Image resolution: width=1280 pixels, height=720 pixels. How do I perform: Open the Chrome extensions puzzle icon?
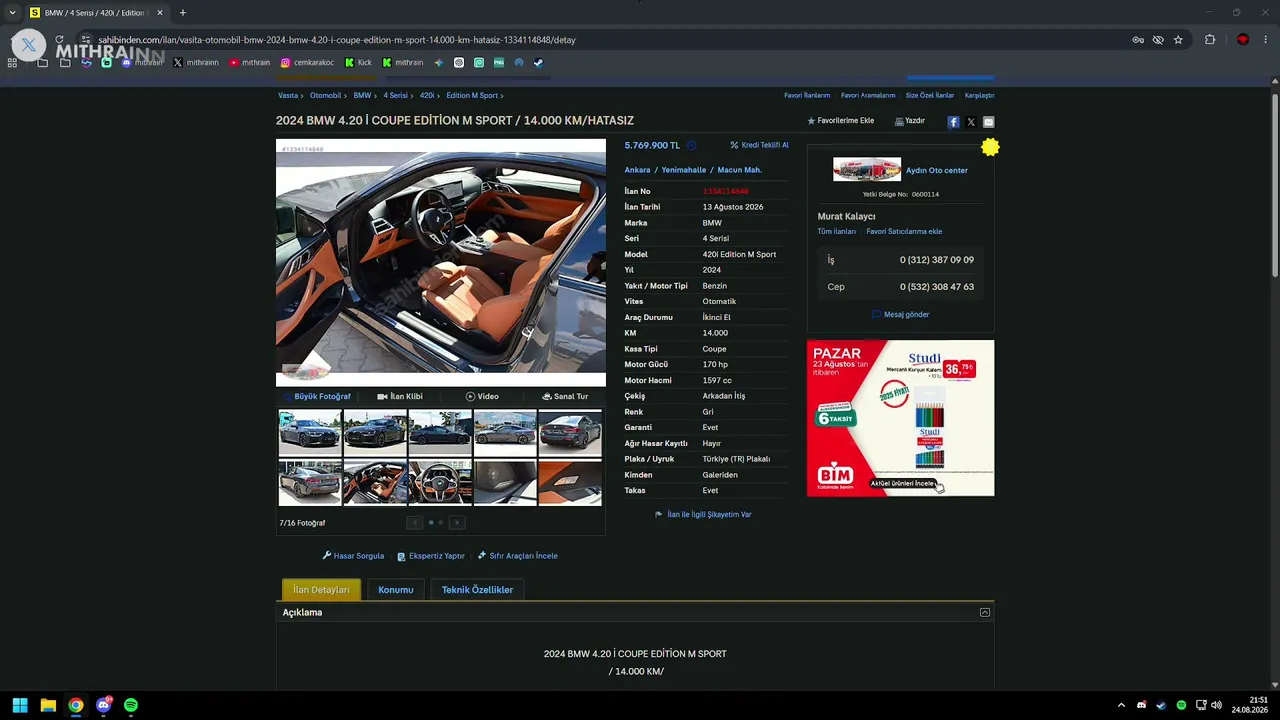point(1210,40)
